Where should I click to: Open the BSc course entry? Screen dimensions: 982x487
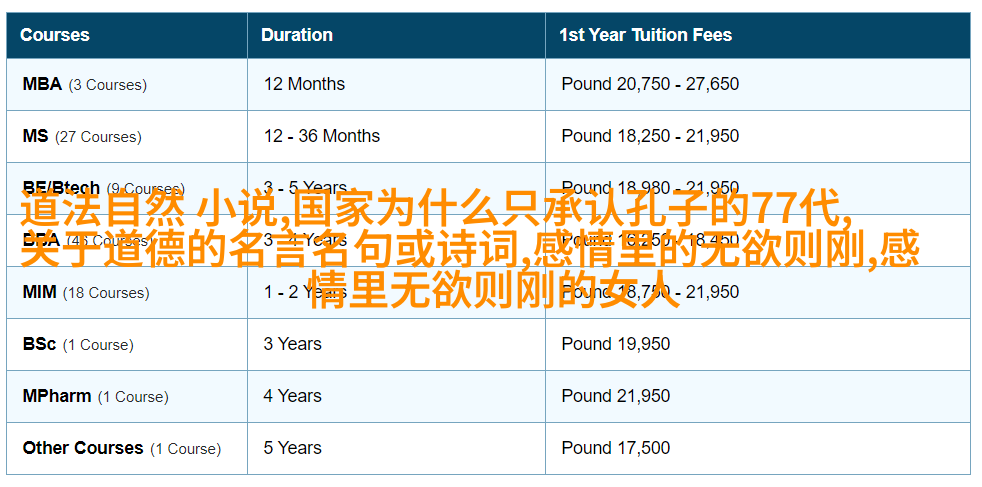click(x=39, y=344)
